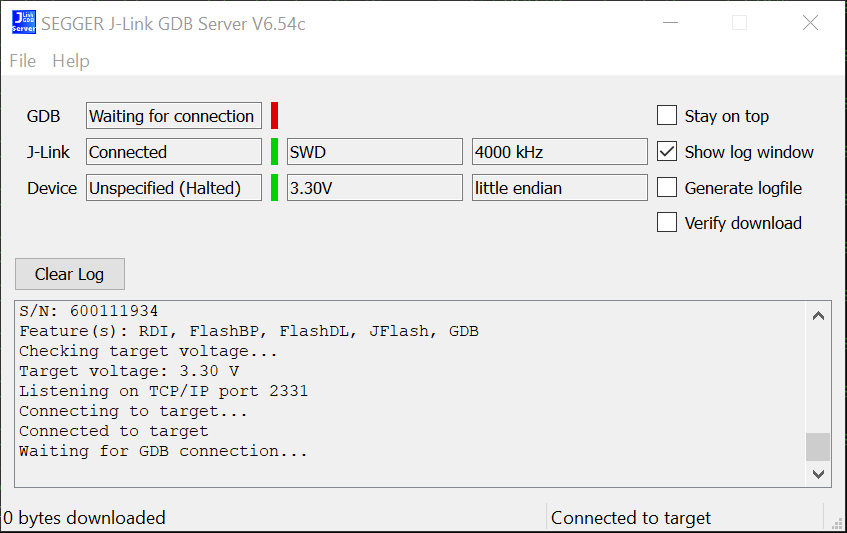
Task: Click the SWD interface field
Action: tap(375, 152)
